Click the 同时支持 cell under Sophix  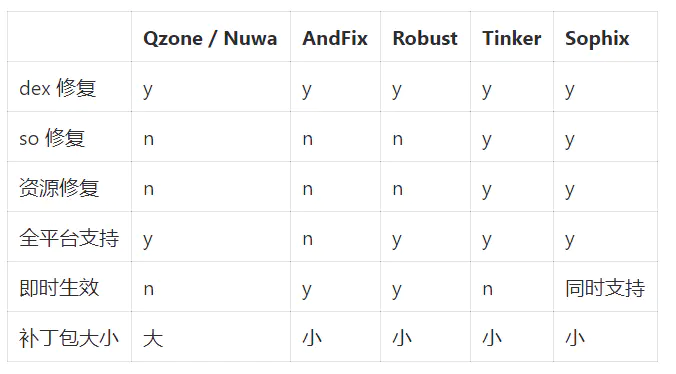tap(605, 288)
